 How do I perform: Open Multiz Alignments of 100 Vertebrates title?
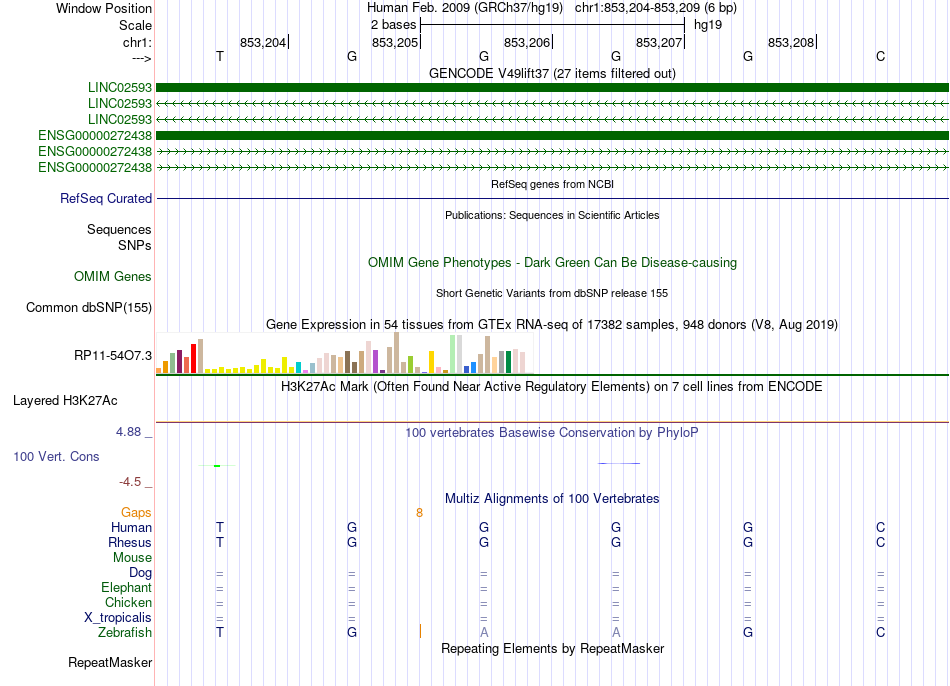coord(552,499)
